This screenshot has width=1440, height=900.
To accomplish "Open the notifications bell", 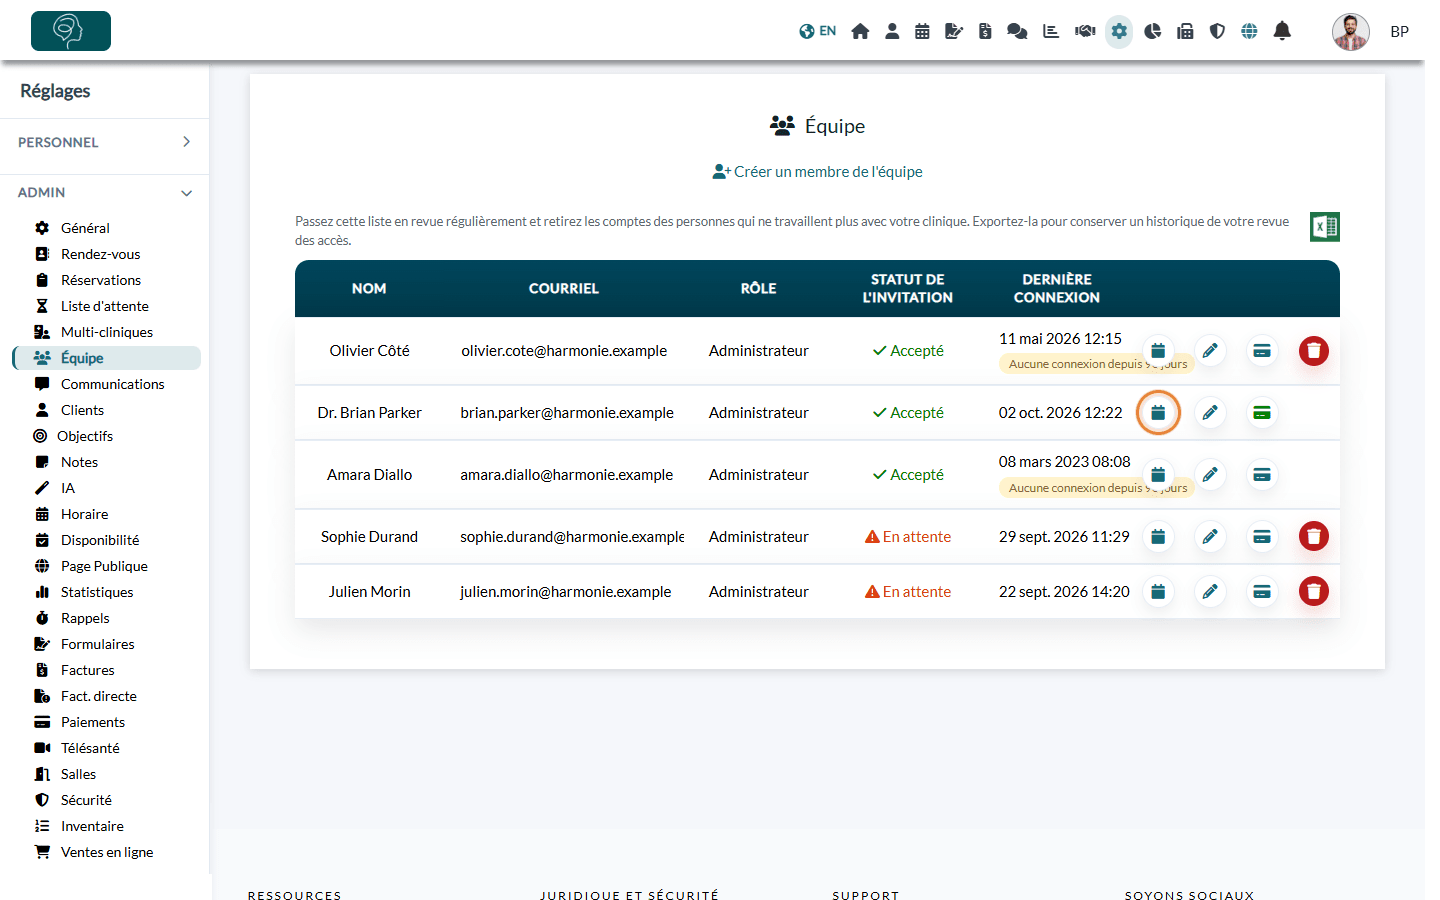I will pyautogui.click(x=1282, y=31).
